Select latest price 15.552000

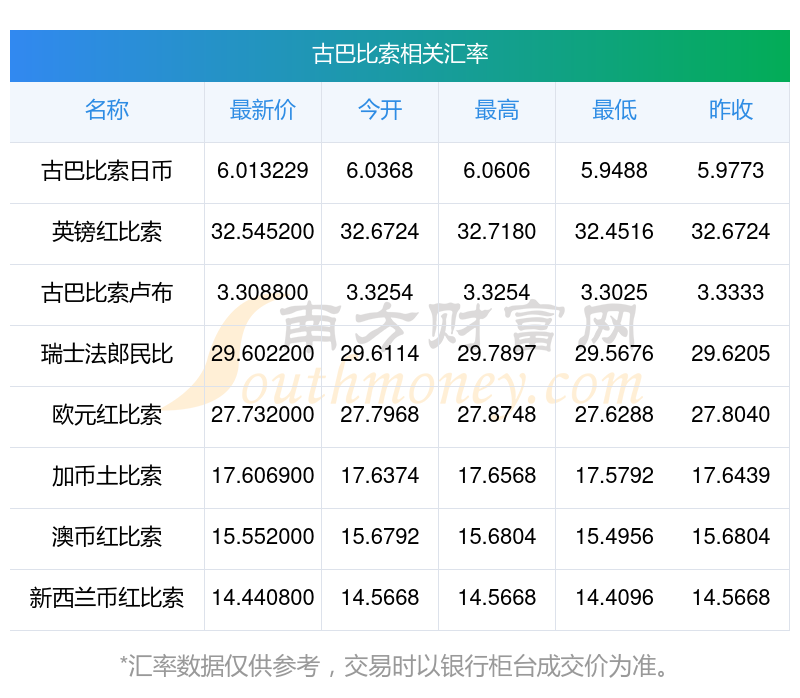coord(263,536)
